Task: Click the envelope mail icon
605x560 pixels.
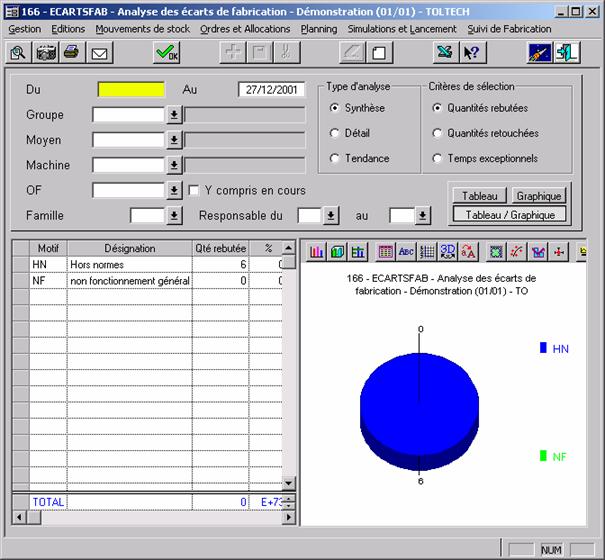Action: 100,52
